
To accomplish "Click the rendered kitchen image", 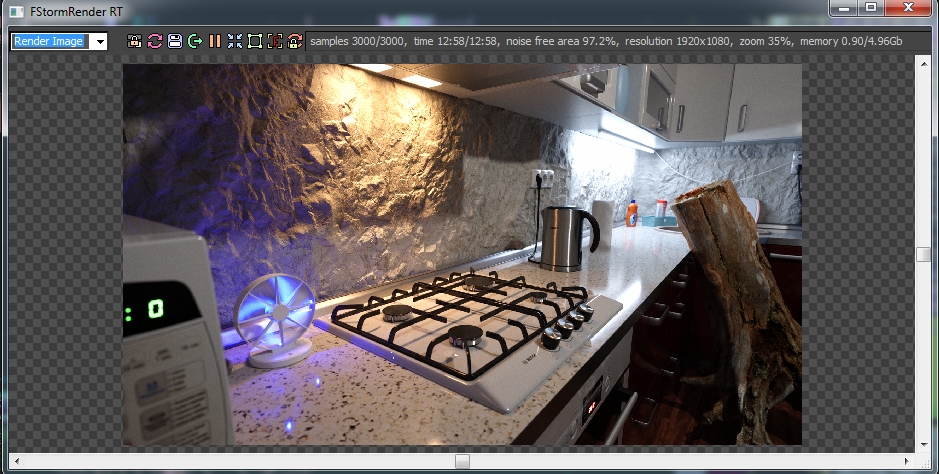I will point(462,254).
